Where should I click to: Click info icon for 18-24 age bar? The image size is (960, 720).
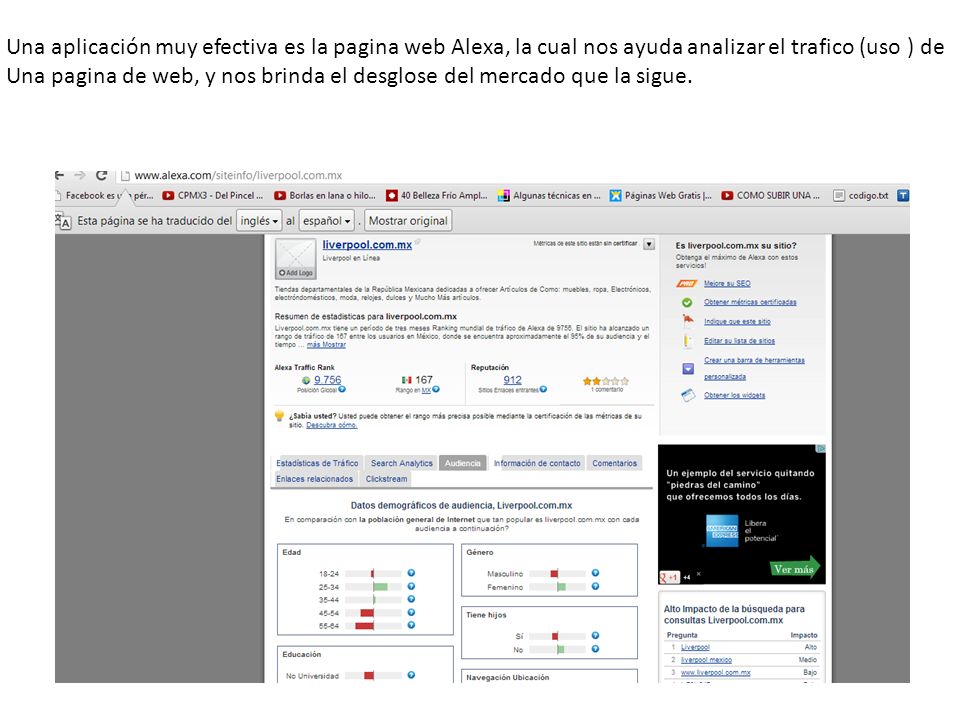tap(411, 573)
